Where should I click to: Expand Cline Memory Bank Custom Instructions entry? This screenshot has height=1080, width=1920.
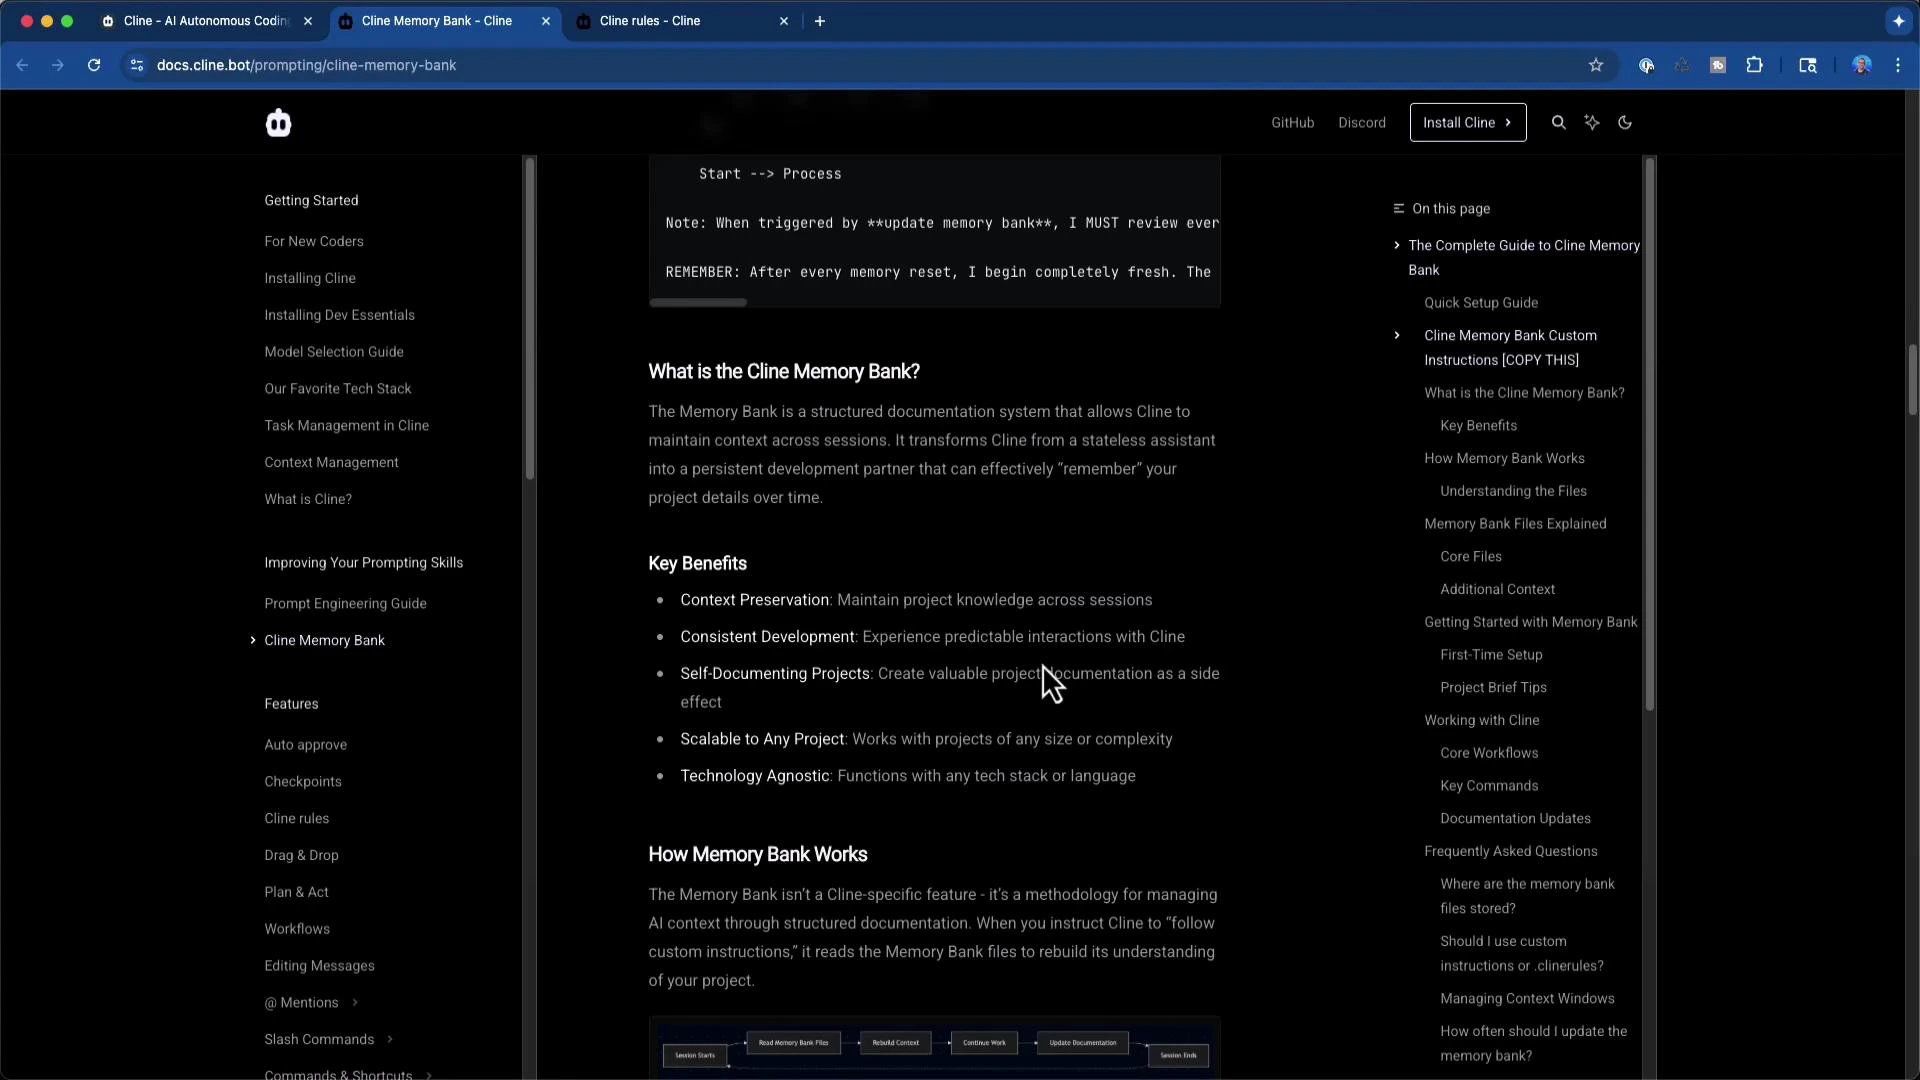click(1396, 335)
